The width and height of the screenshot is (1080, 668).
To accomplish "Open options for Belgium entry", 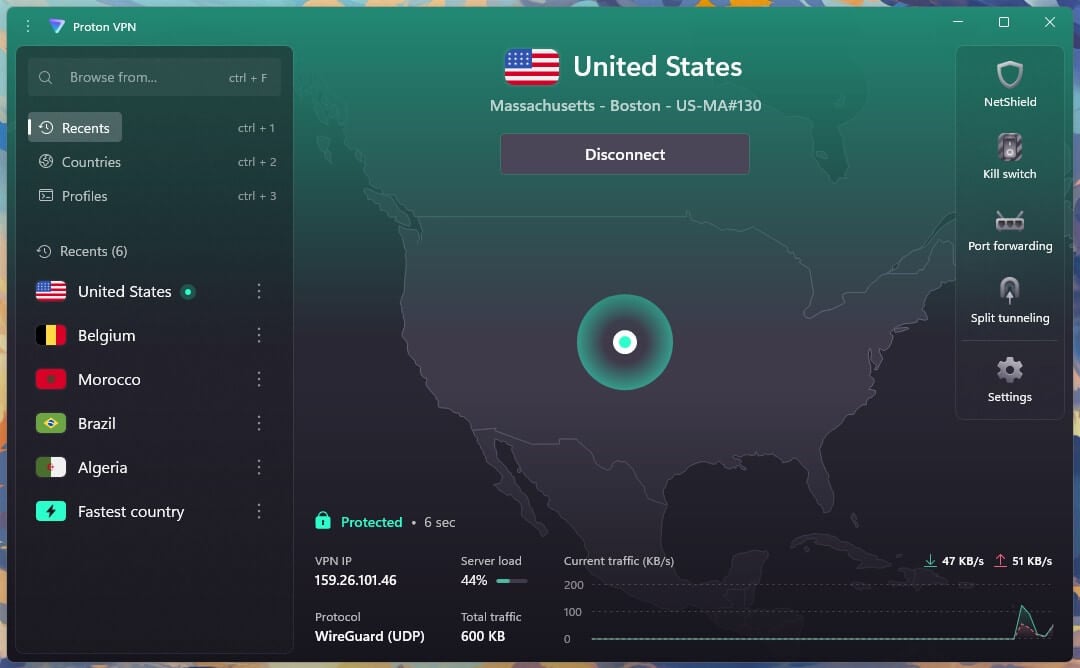I will (x=259, y=335).
